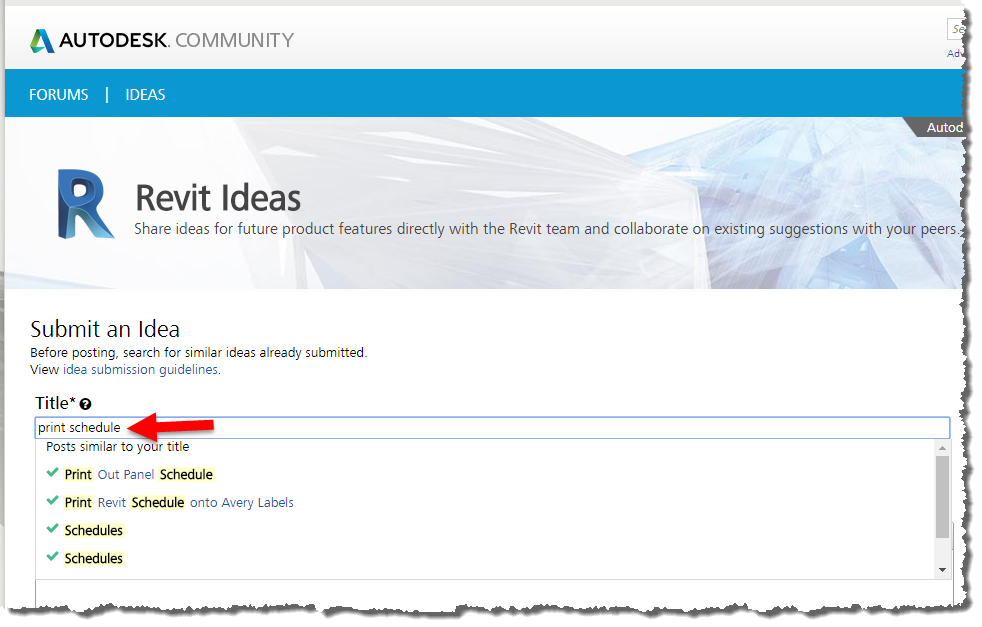Viewport: 982px width, 627px height.
Task: Open Print Out Panel Schedule suggestion
Action: (138, 475)
